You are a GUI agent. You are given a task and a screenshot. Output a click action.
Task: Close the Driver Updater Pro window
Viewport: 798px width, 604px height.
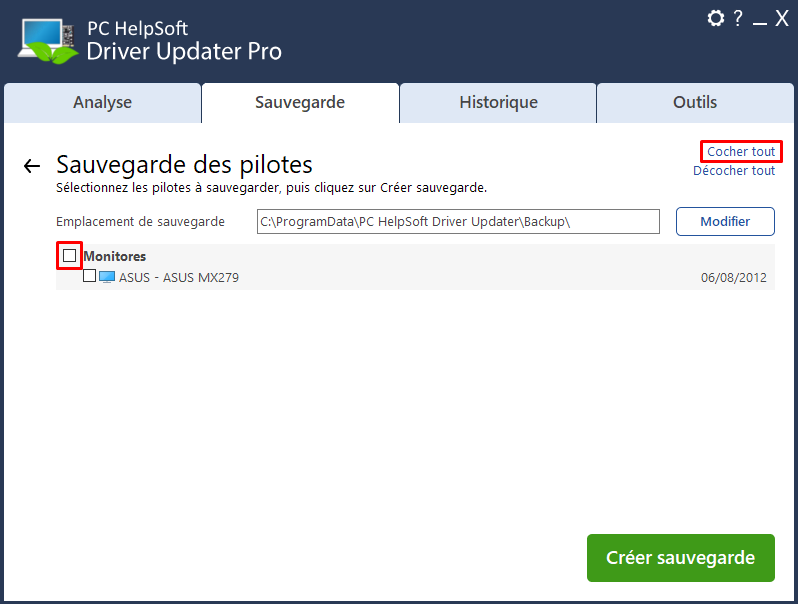click(x=782, y=18)
